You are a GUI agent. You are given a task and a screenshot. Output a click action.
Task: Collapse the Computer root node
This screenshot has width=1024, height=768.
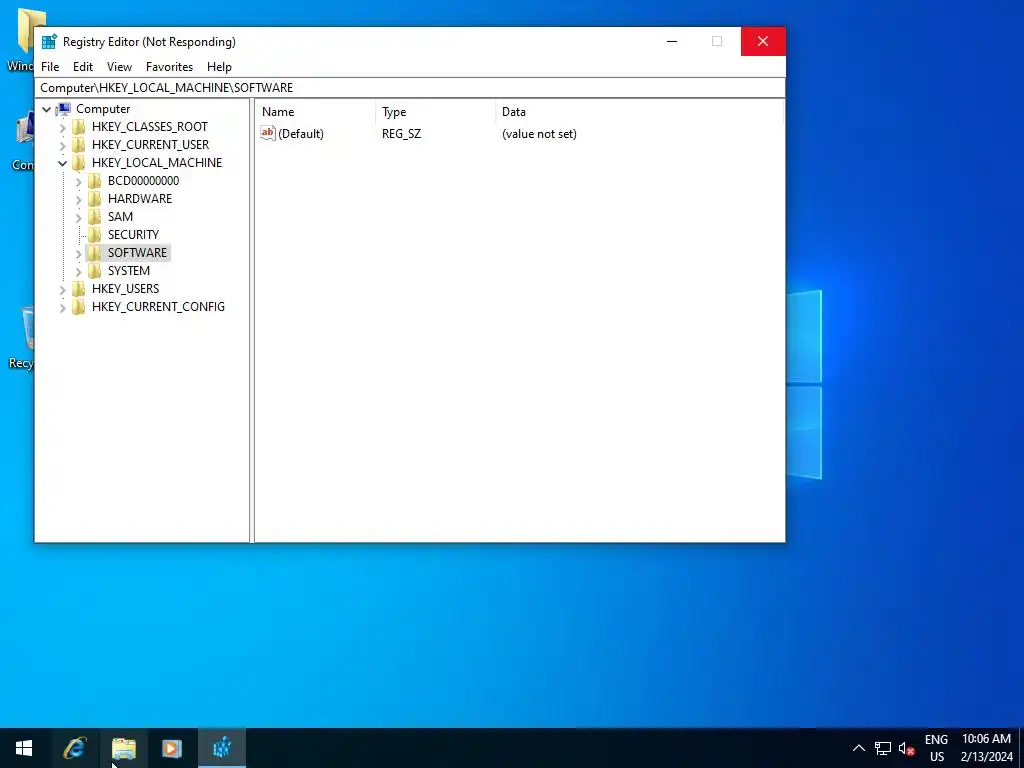coord(46,110)
